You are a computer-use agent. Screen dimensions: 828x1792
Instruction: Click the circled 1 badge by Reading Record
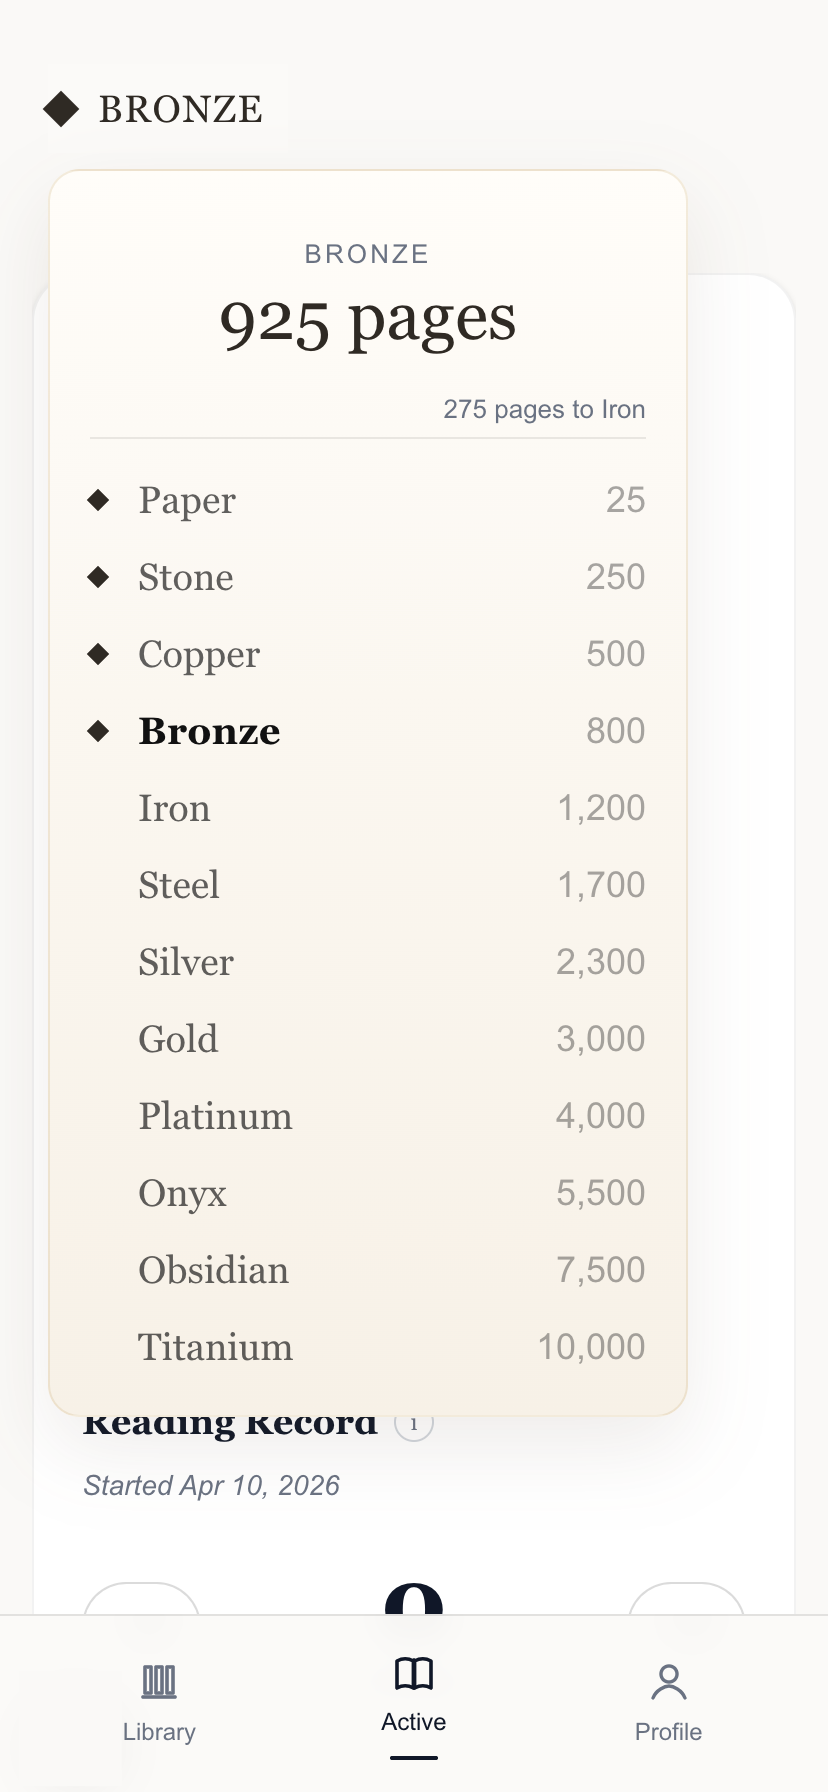pos(414,1424)
